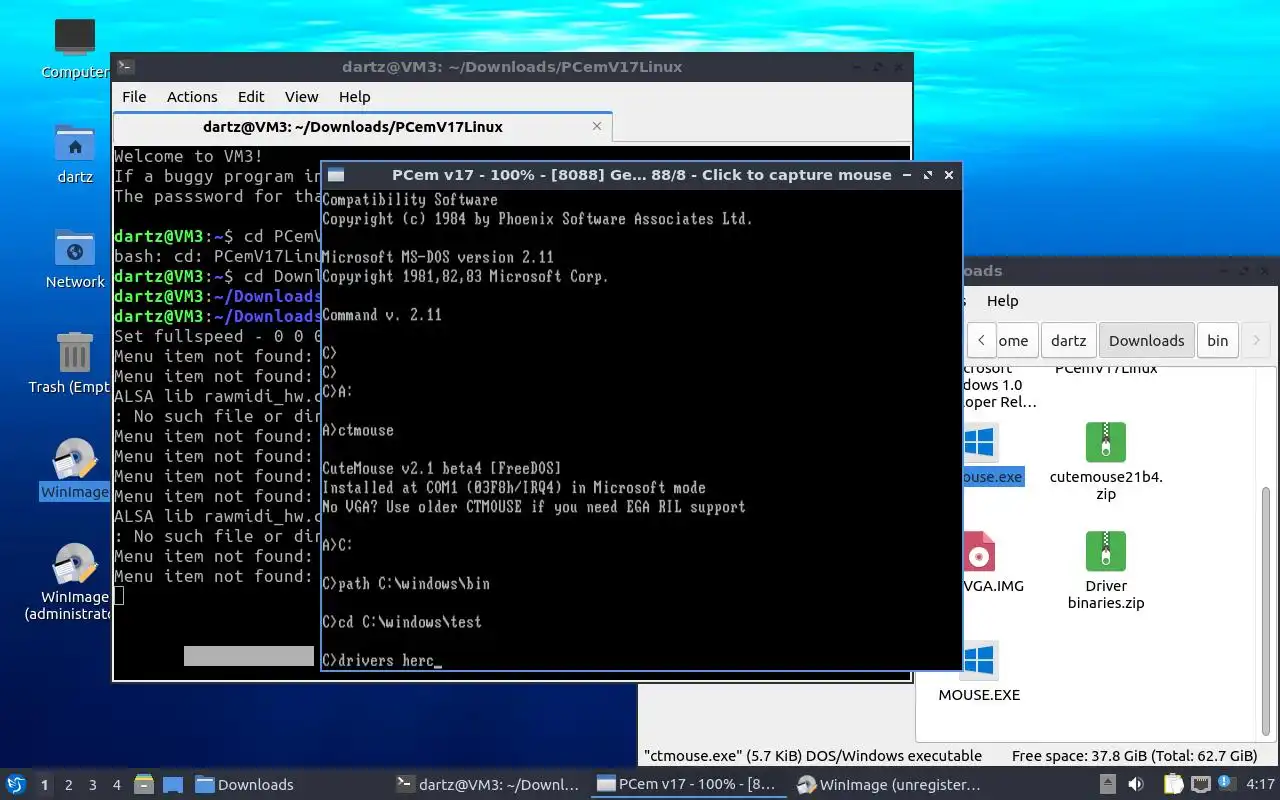Select the WinImage desktop shortcut

tap(75, 458)
